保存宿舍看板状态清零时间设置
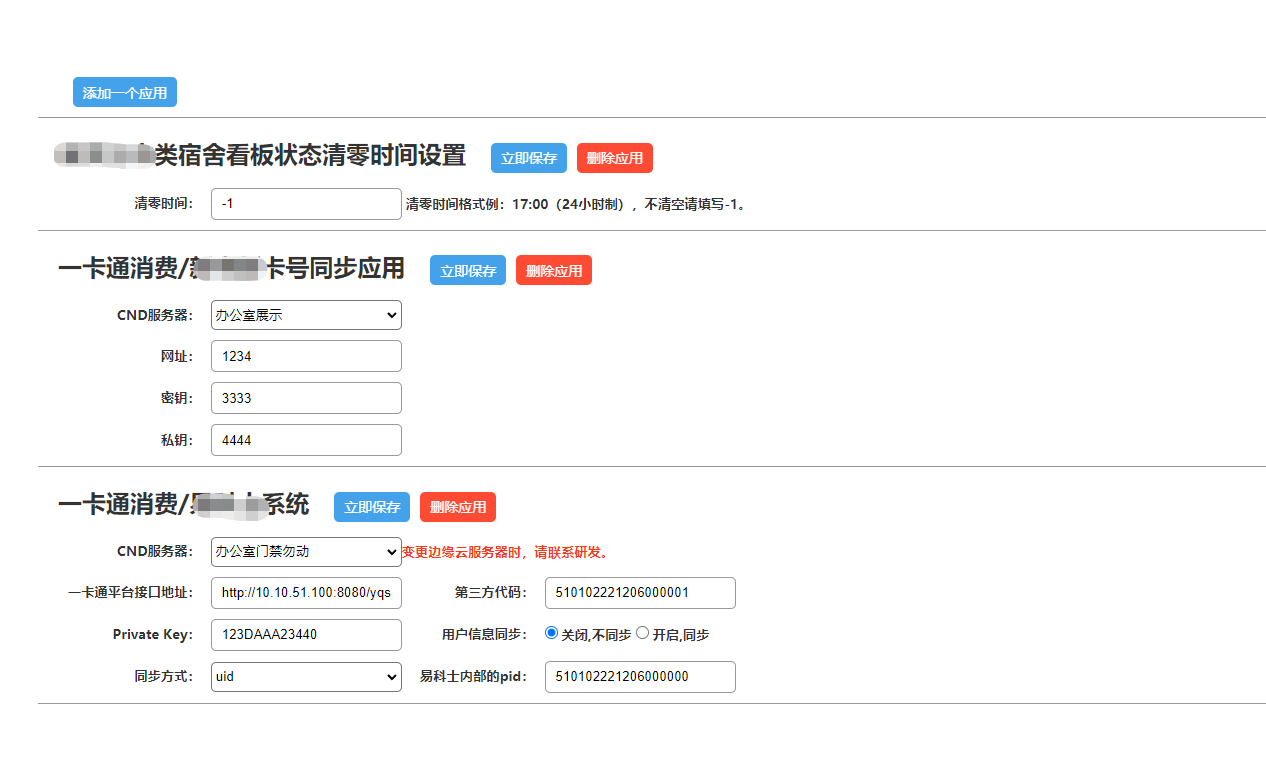 pos(528,158)
